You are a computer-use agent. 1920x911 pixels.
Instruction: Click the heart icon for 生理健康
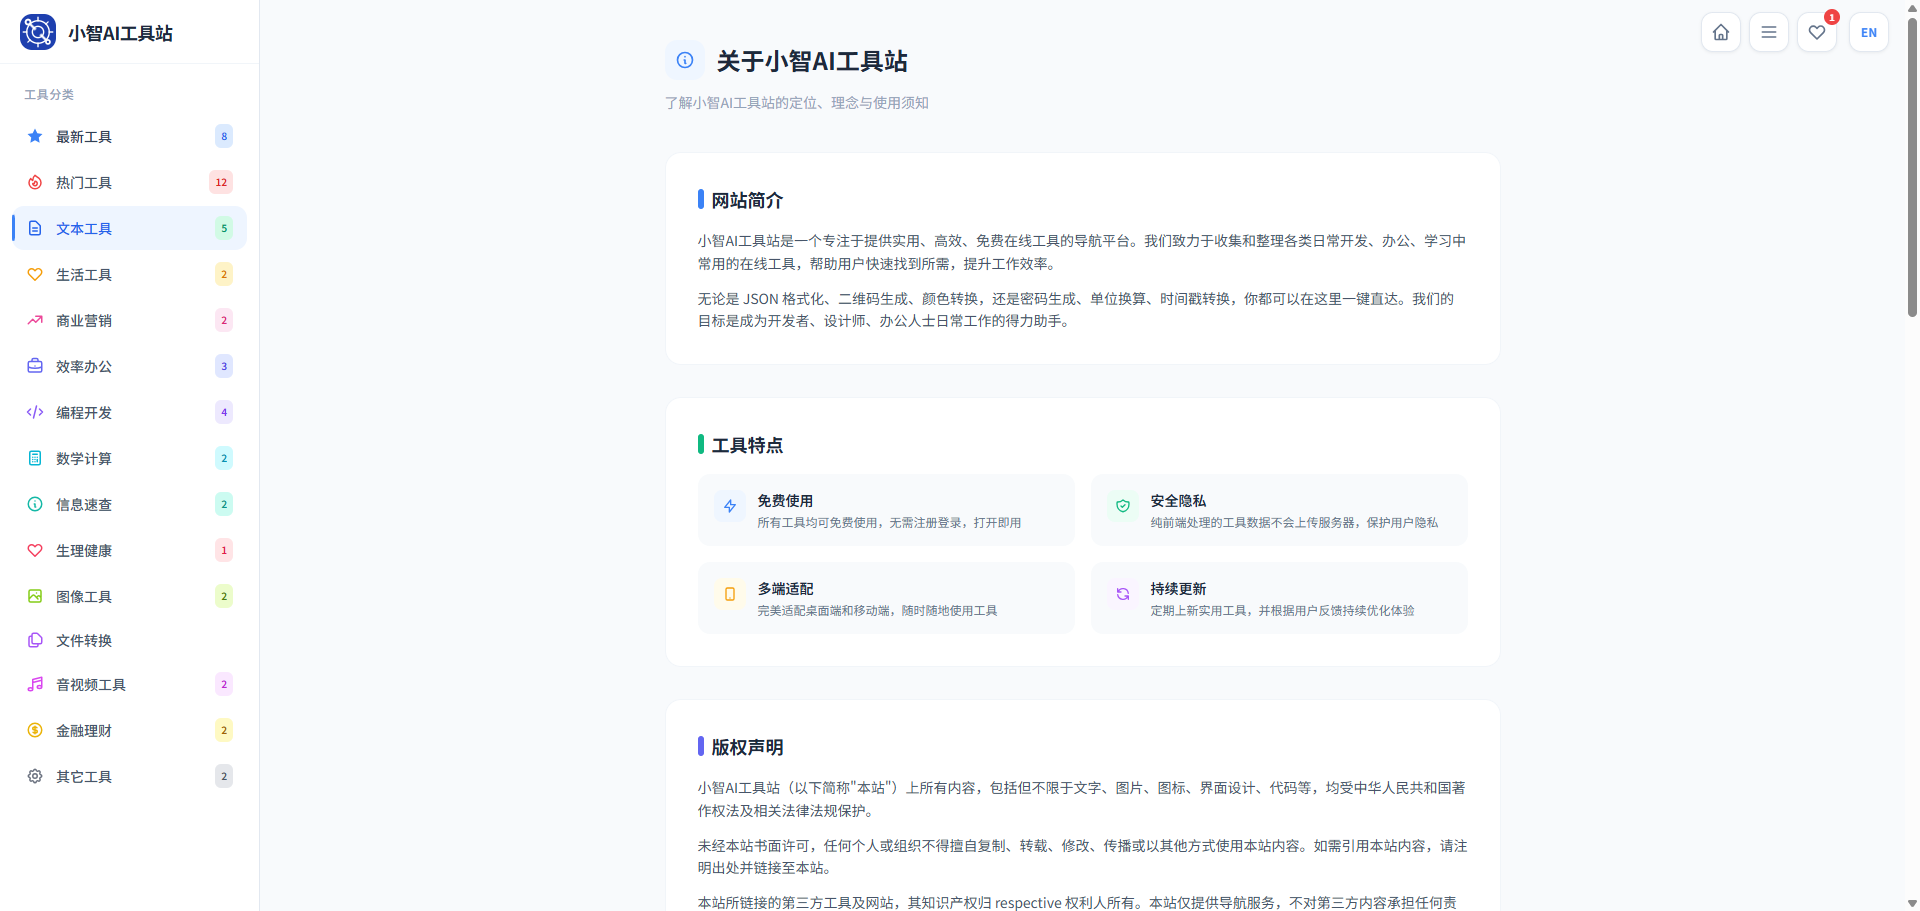[35, 550]
